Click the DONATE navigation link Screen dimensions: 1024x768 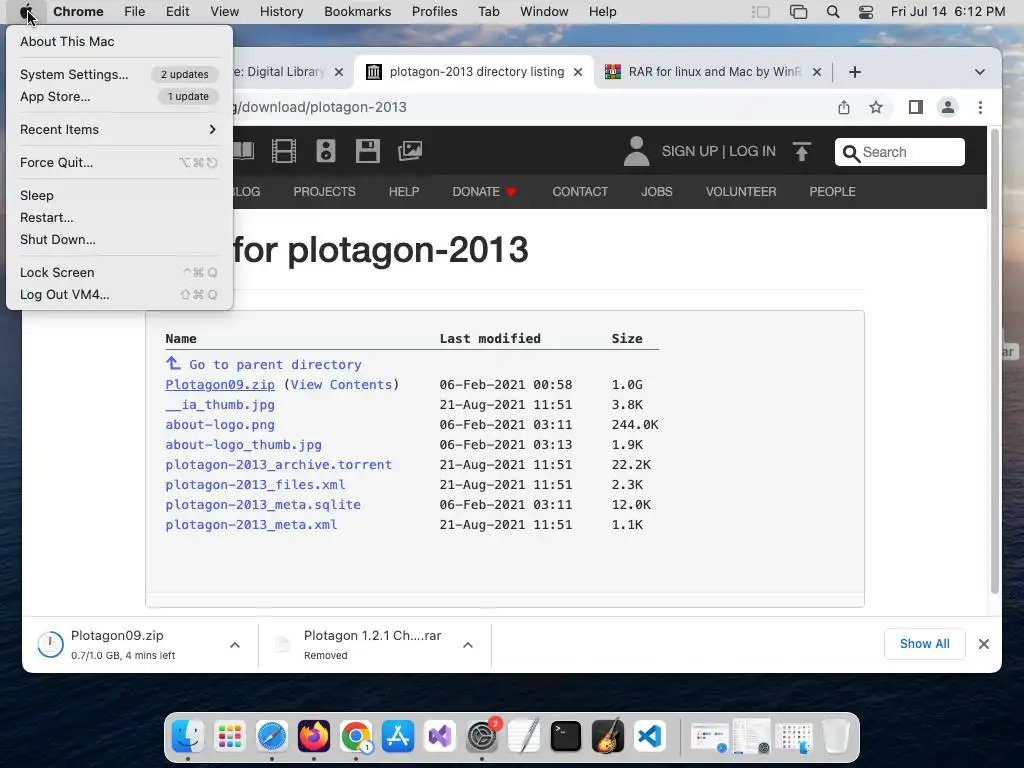[484, 191]
